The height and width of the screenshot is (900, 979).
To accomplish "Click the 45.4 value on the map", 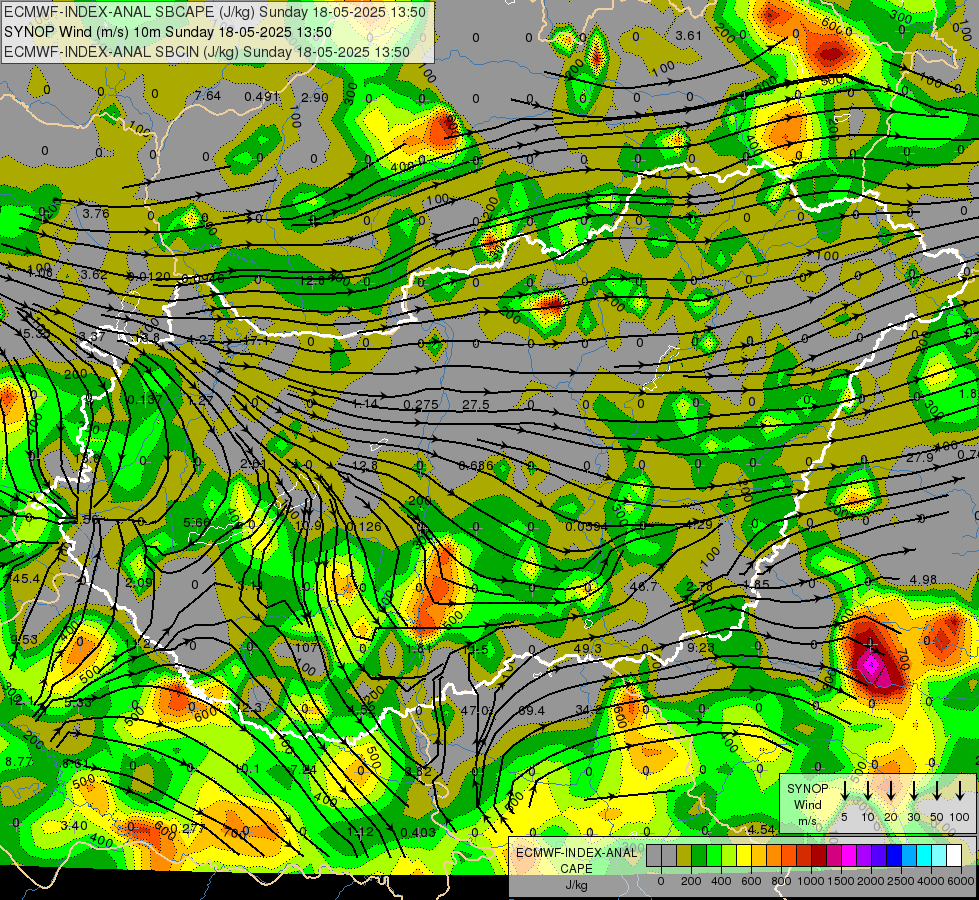I will pos(26,578).
